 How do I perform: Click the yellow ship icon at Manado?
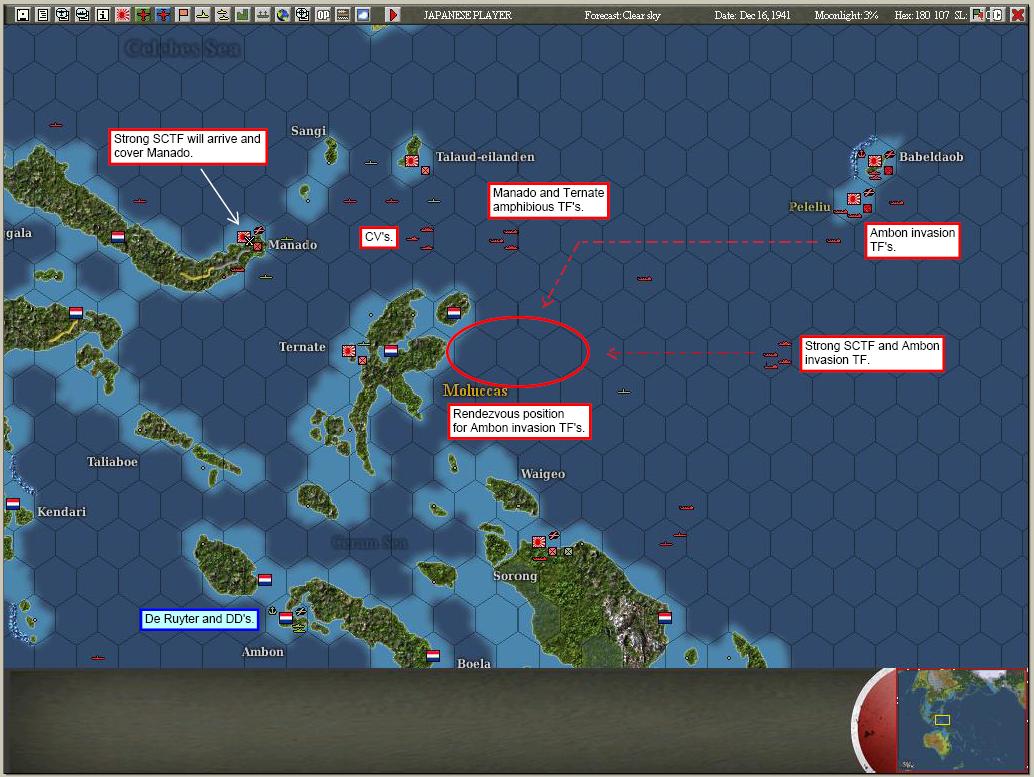[x=286, y=238]
